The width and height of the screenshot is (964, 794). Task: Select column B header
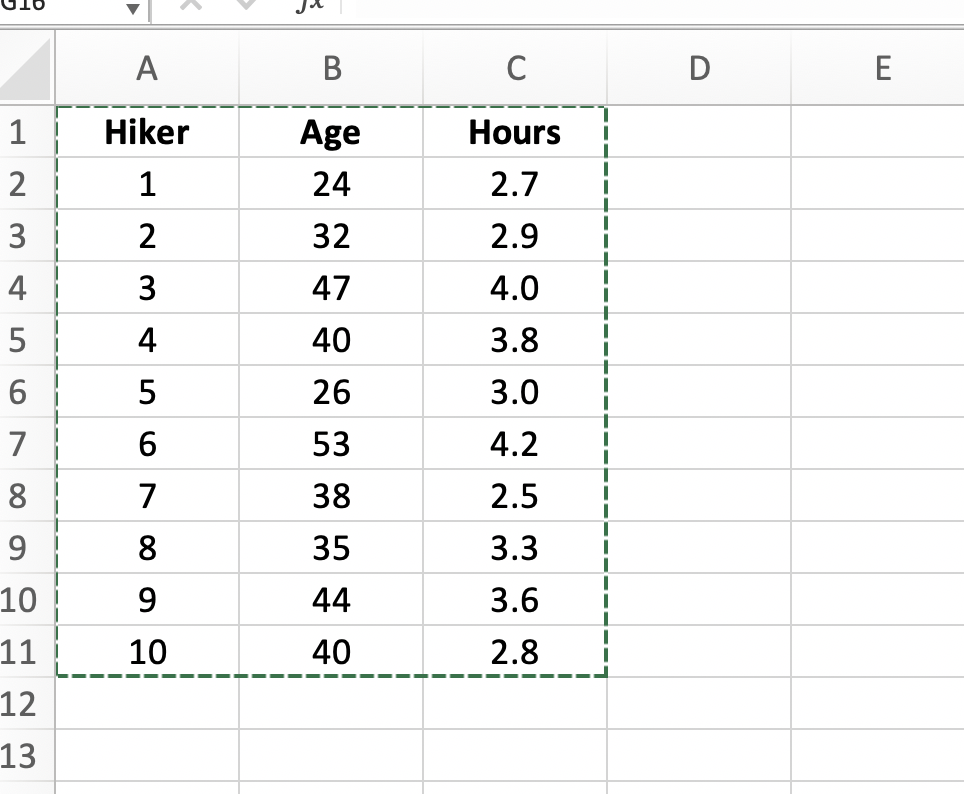(331, 68)
